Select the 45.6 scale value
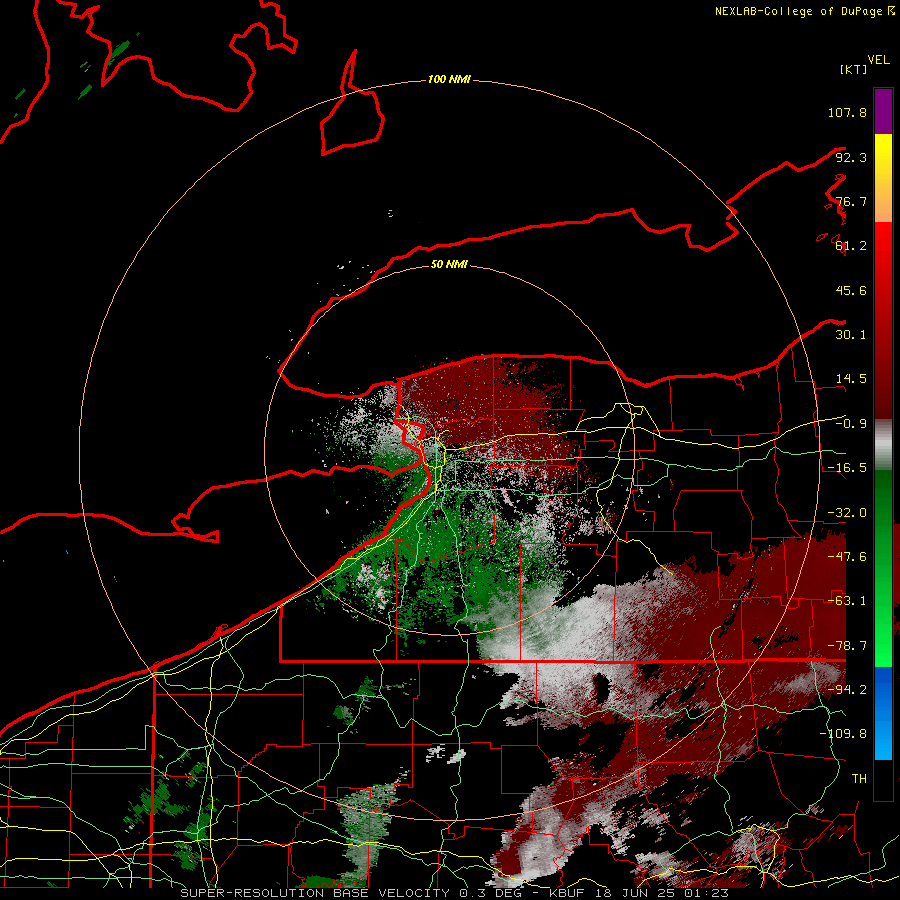 [x=851, y=290]
